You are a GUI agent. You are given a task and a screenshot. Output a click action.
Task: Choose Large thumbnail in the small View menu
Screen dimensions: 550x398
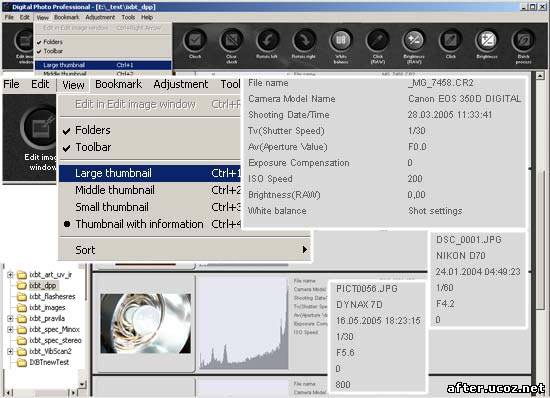pos(103,65)
